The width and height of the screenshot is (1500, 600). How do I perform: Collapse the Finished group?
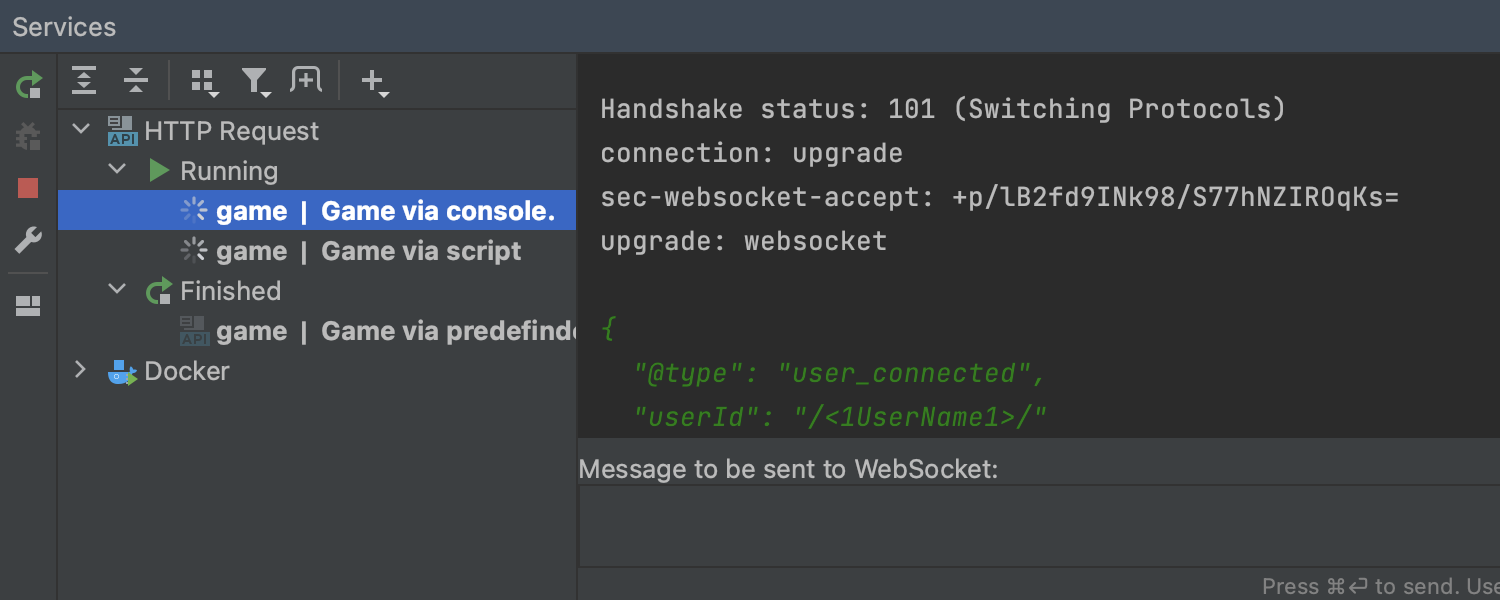pos(118,290)
